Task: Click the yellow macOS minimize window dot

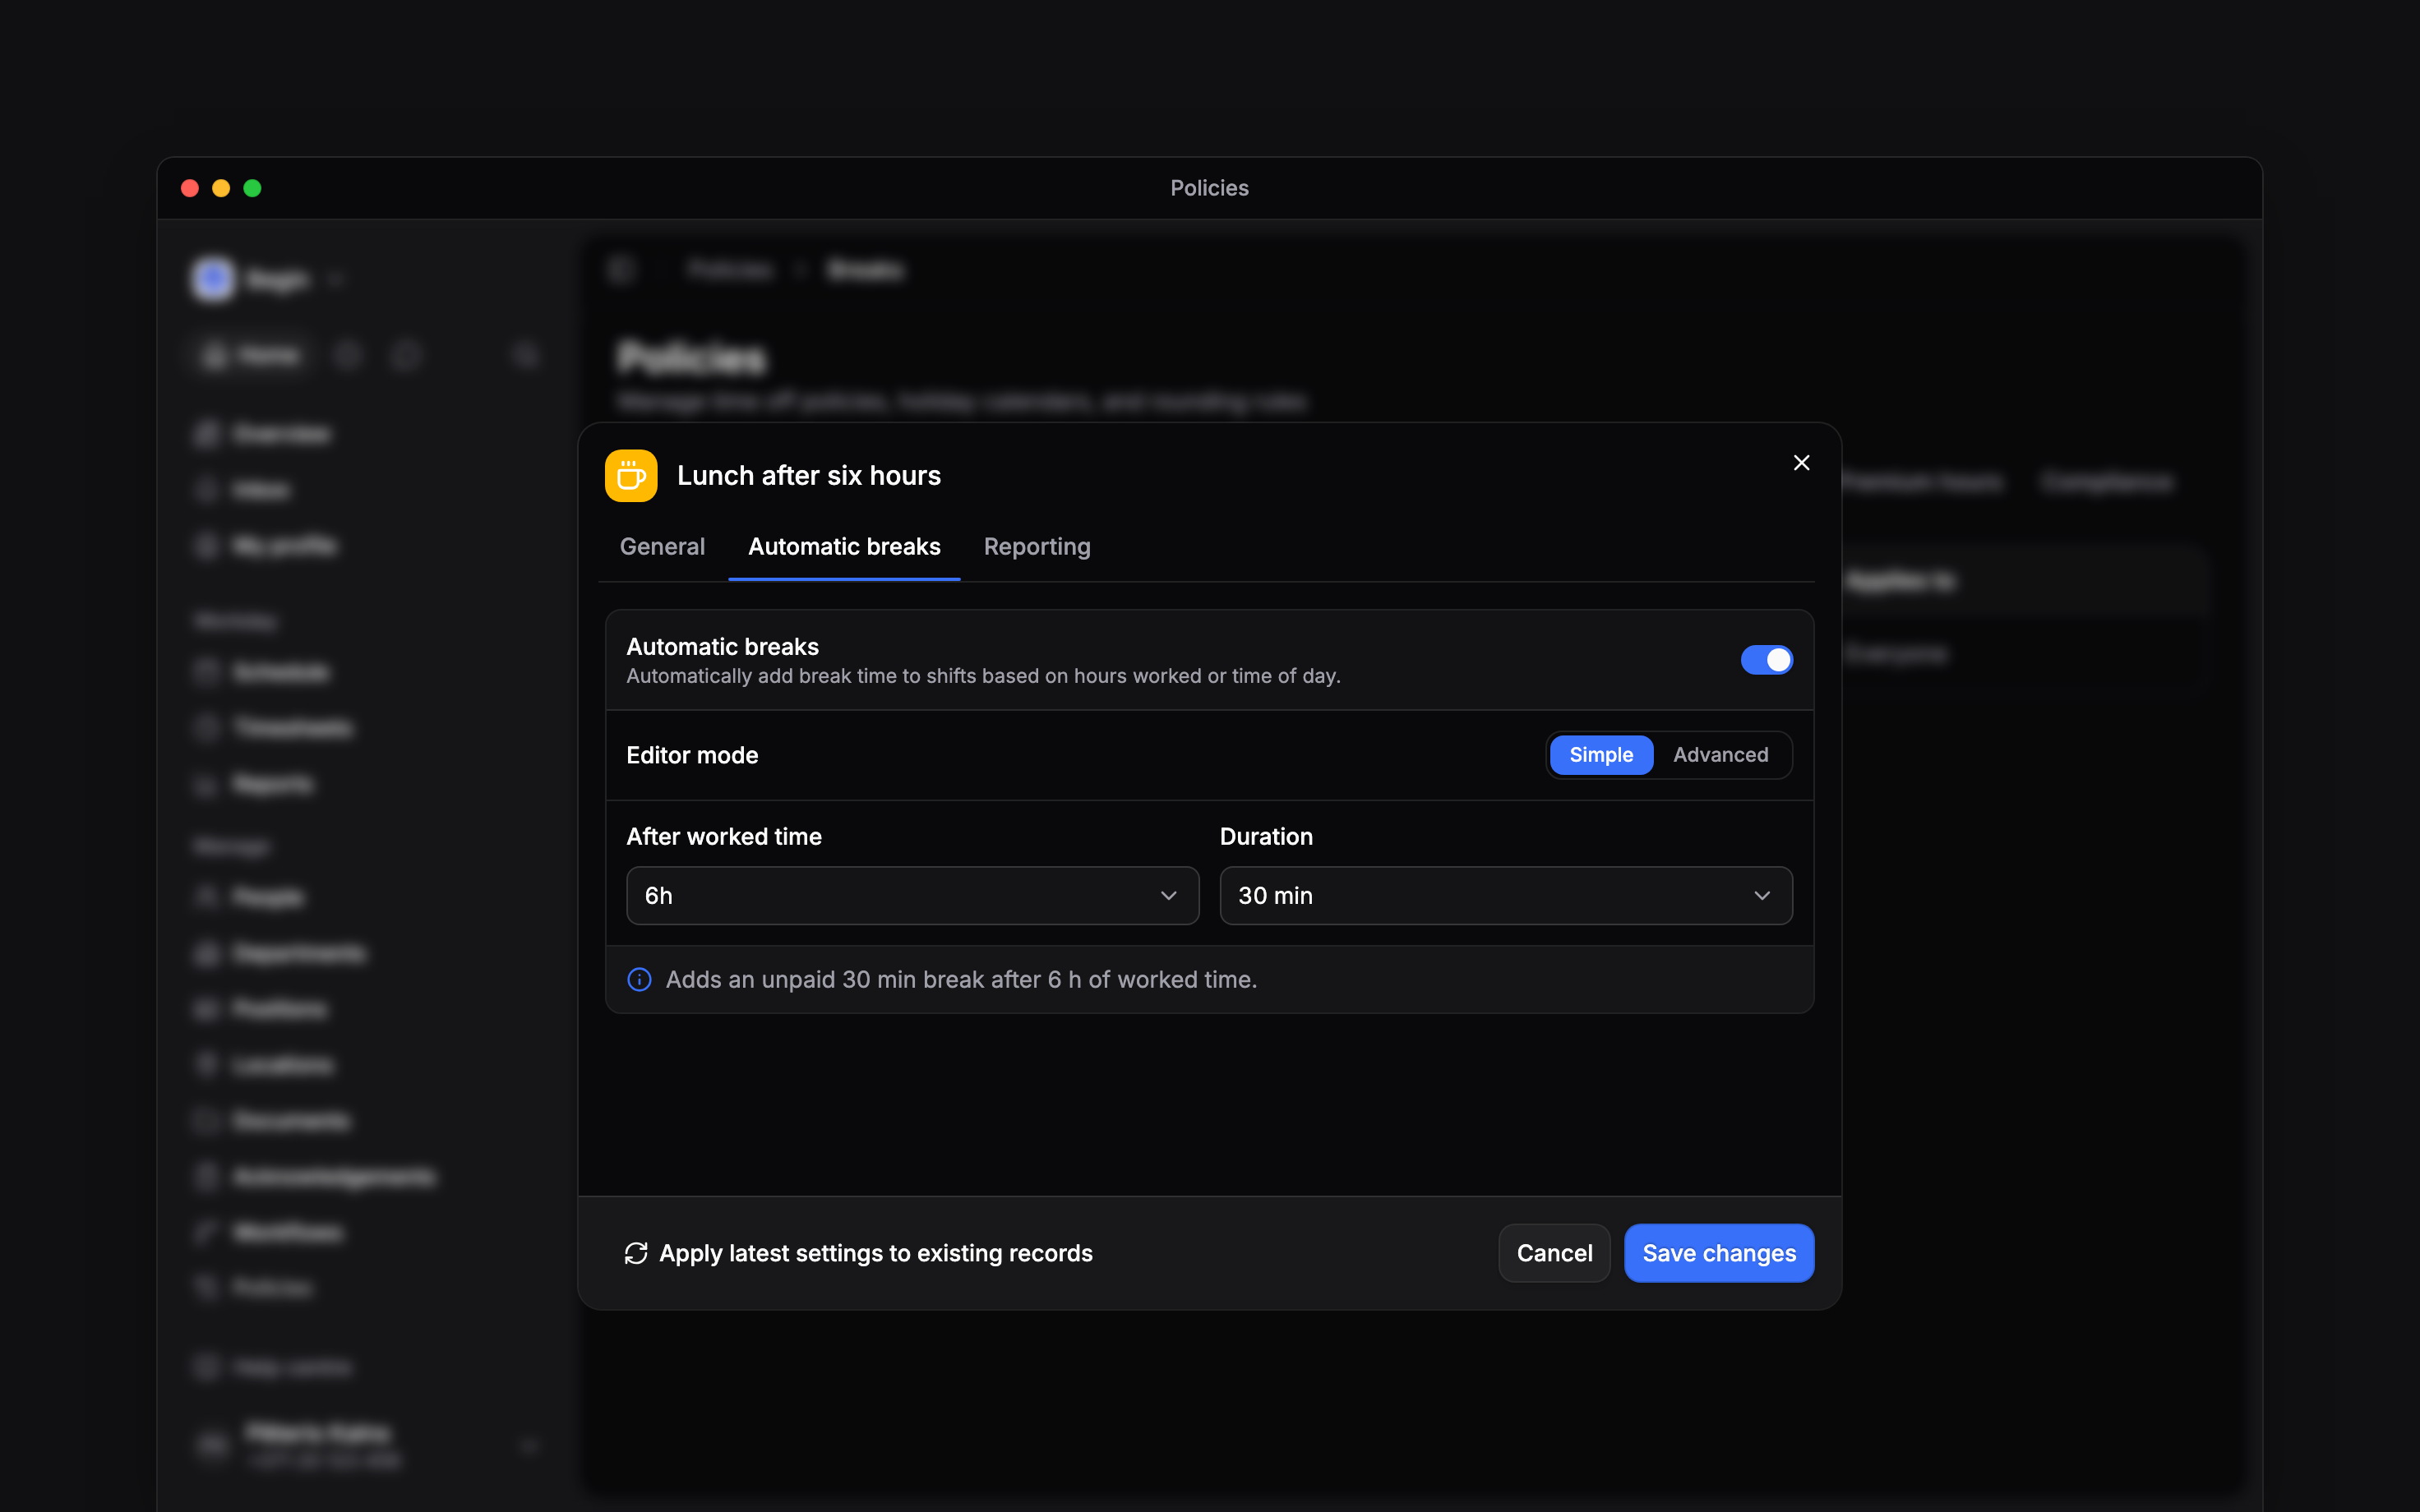Action: (221, 188)
